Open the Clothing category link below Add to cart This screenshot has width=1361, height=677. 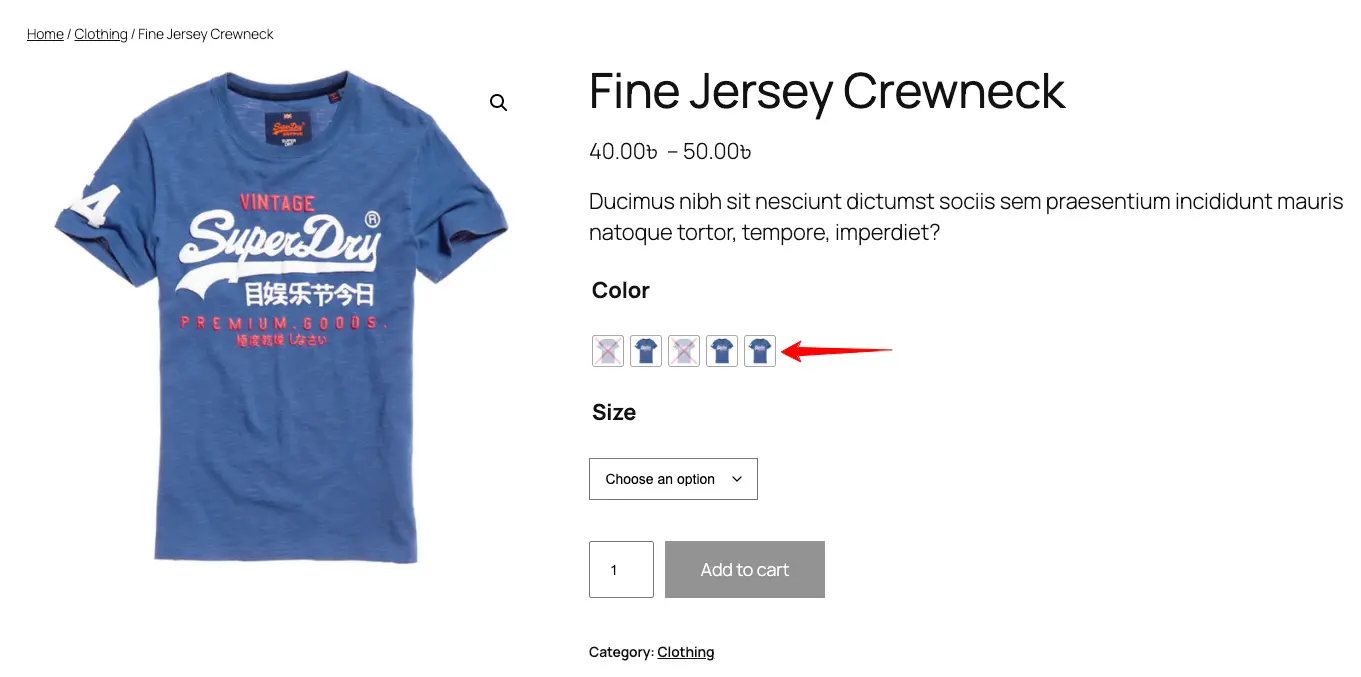pos(686,652)
